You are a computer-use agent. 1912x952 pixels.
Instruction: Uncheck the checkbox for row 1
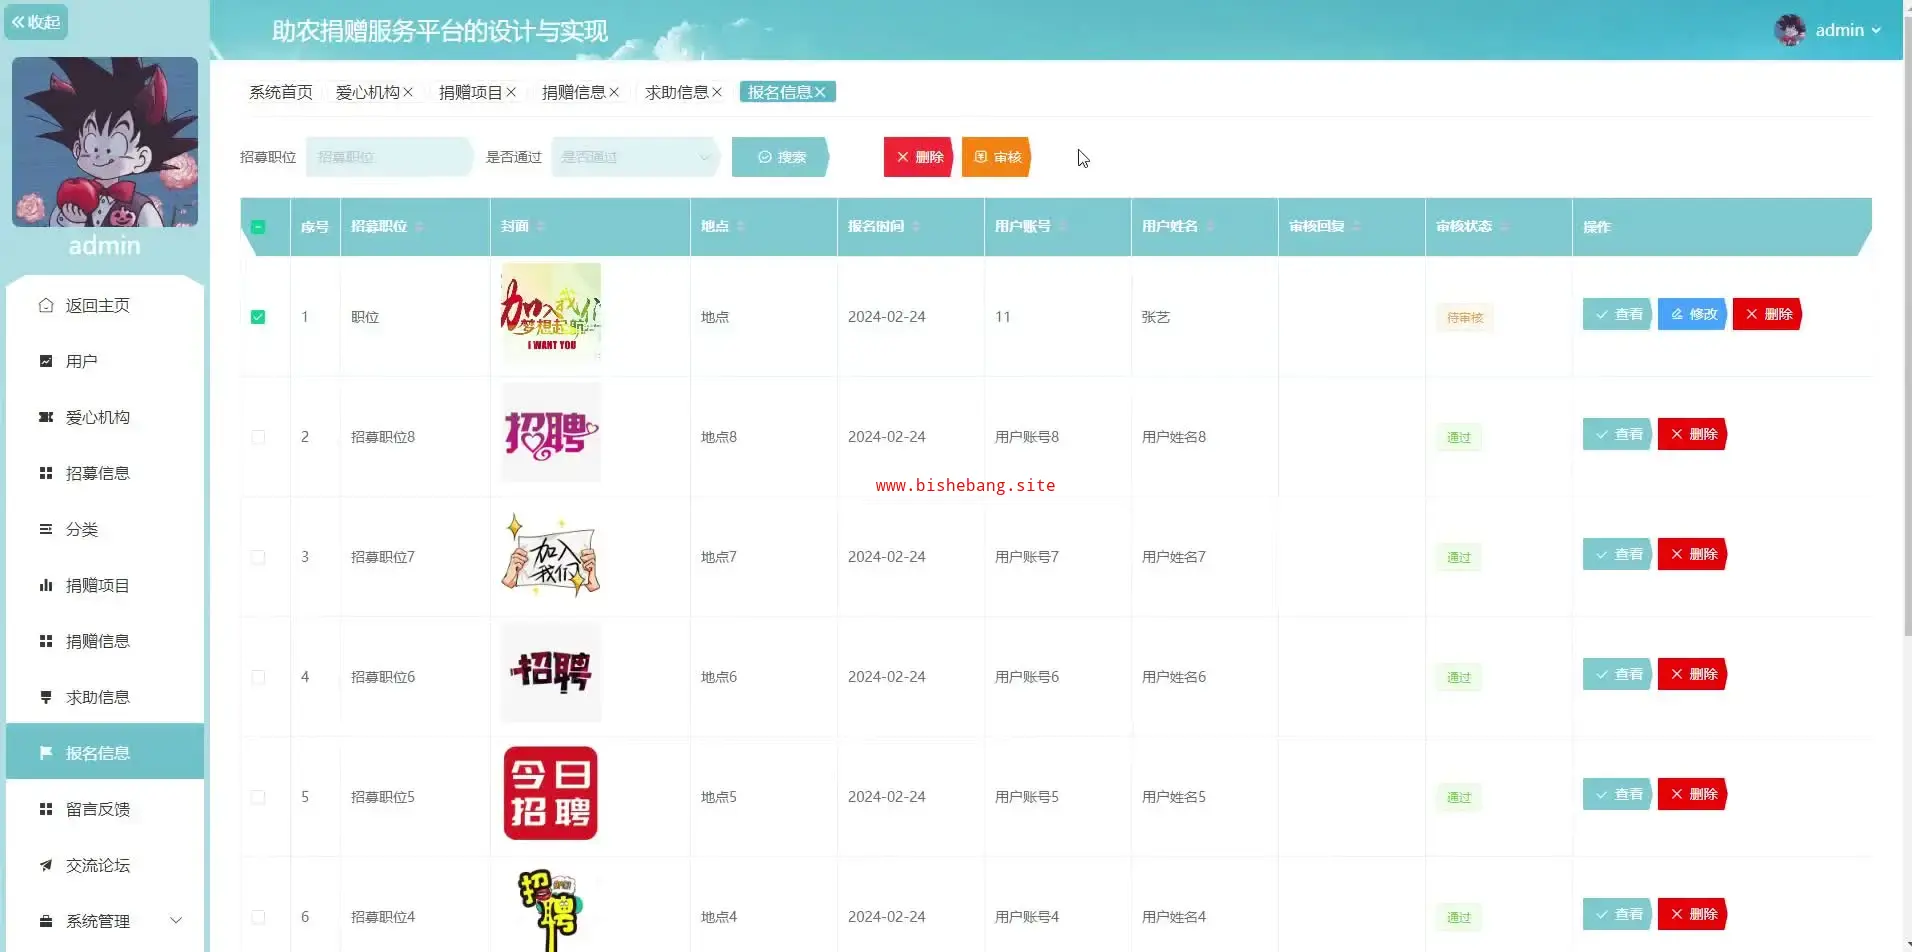click(x=258, y=317)
